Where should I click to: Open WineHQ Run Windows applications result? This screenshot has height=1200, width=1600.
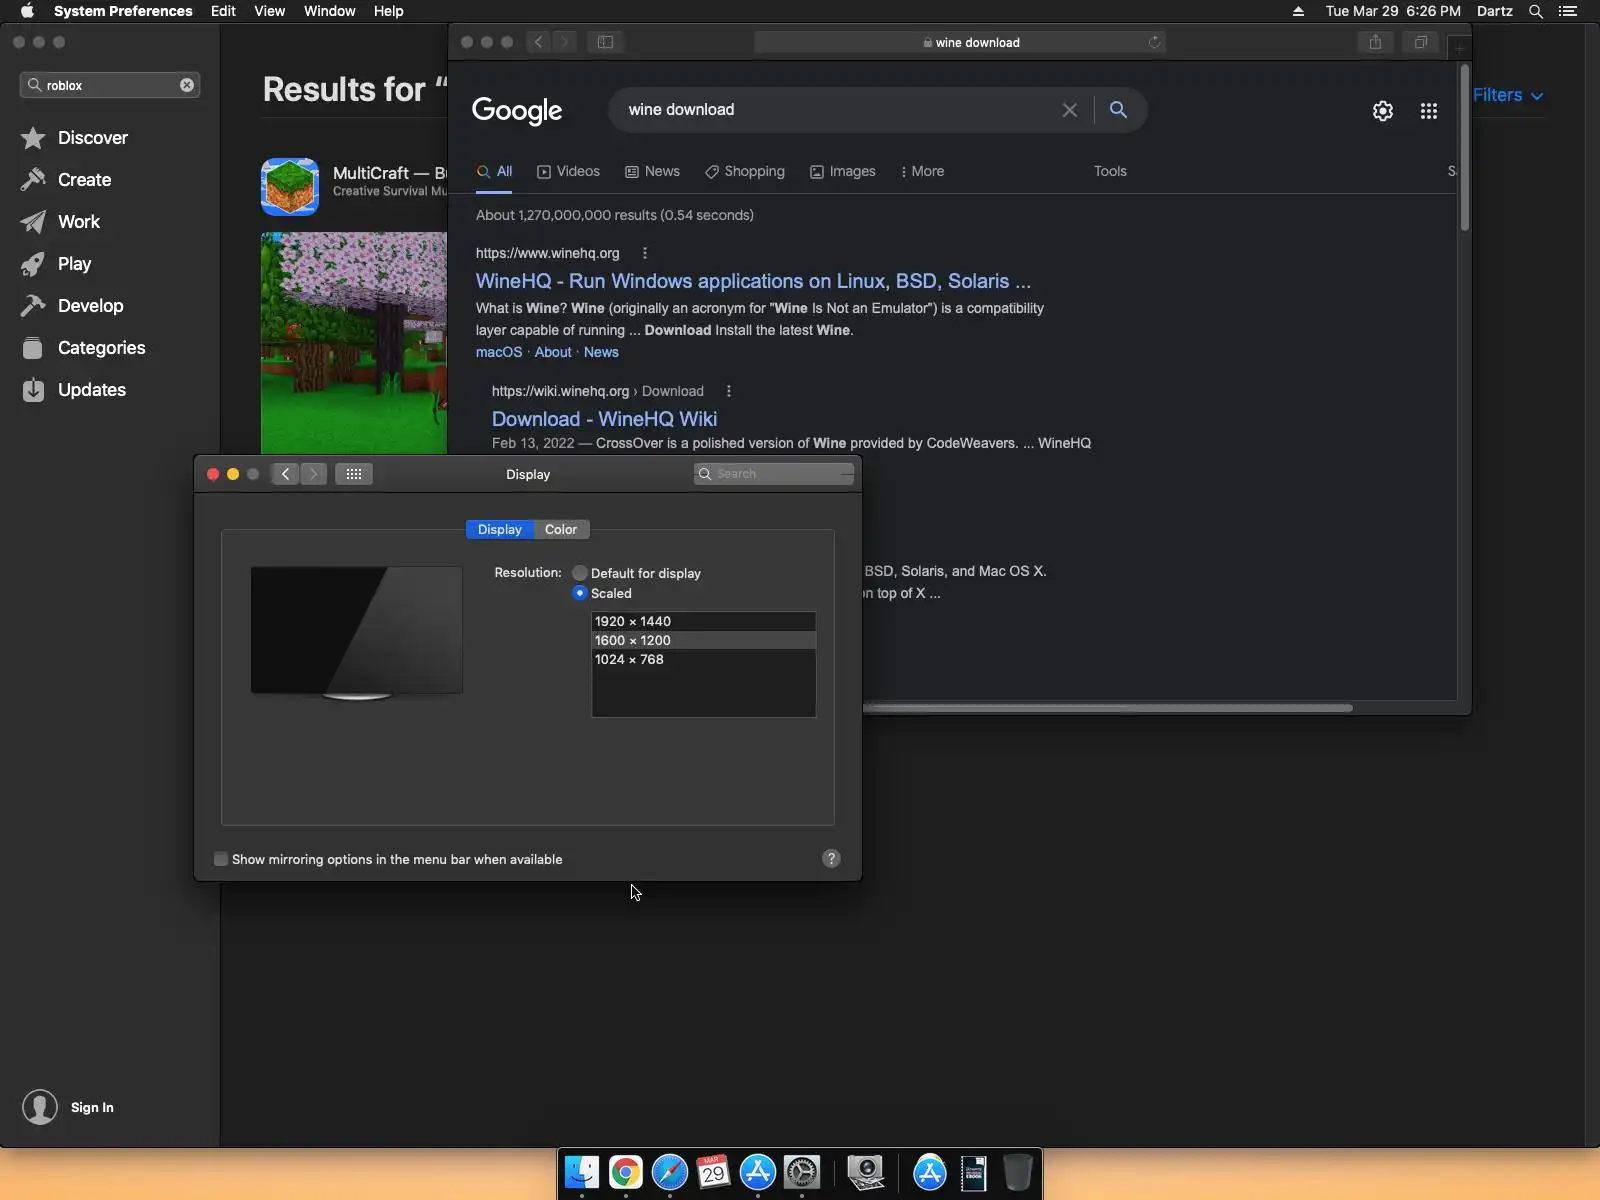pyautogui.click(x=753, y=281)
